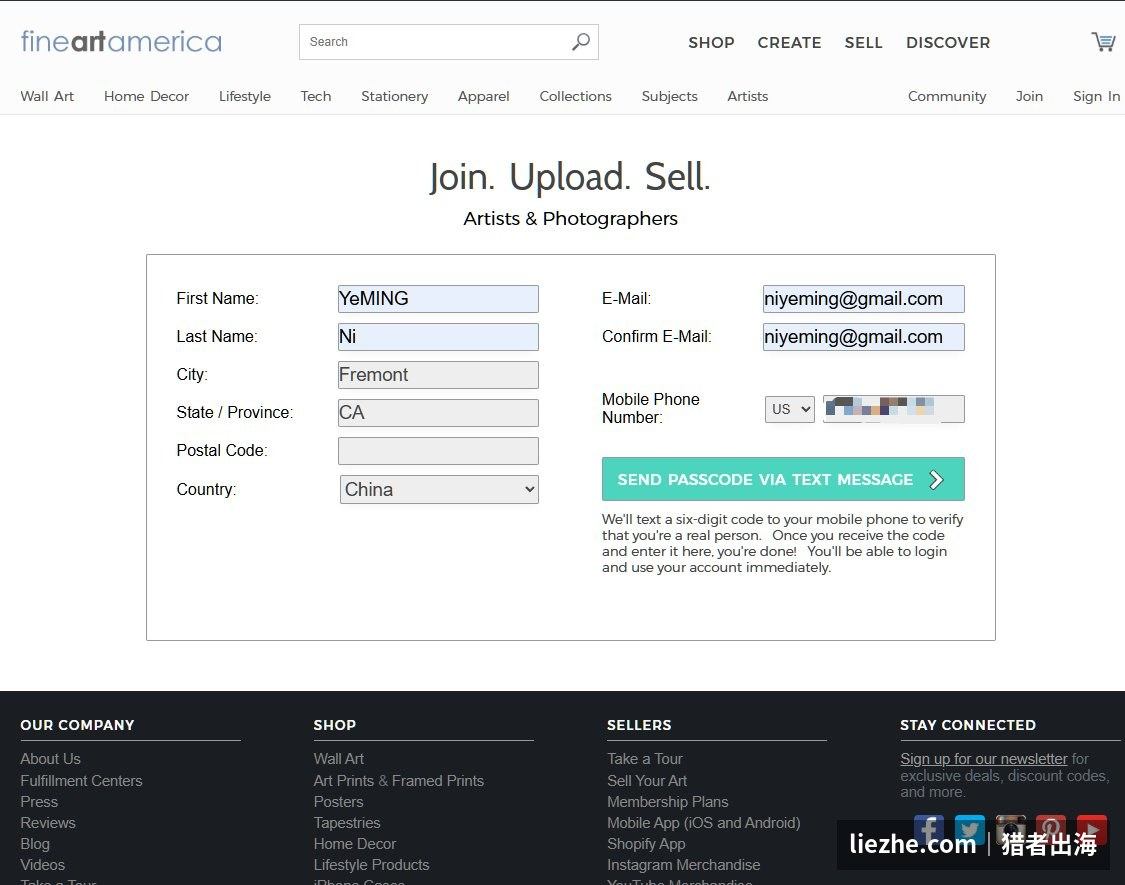The width and height of the screenshot is (1125, 885).
Task: Click into the Postal Code field
Action: pos(438,451)
